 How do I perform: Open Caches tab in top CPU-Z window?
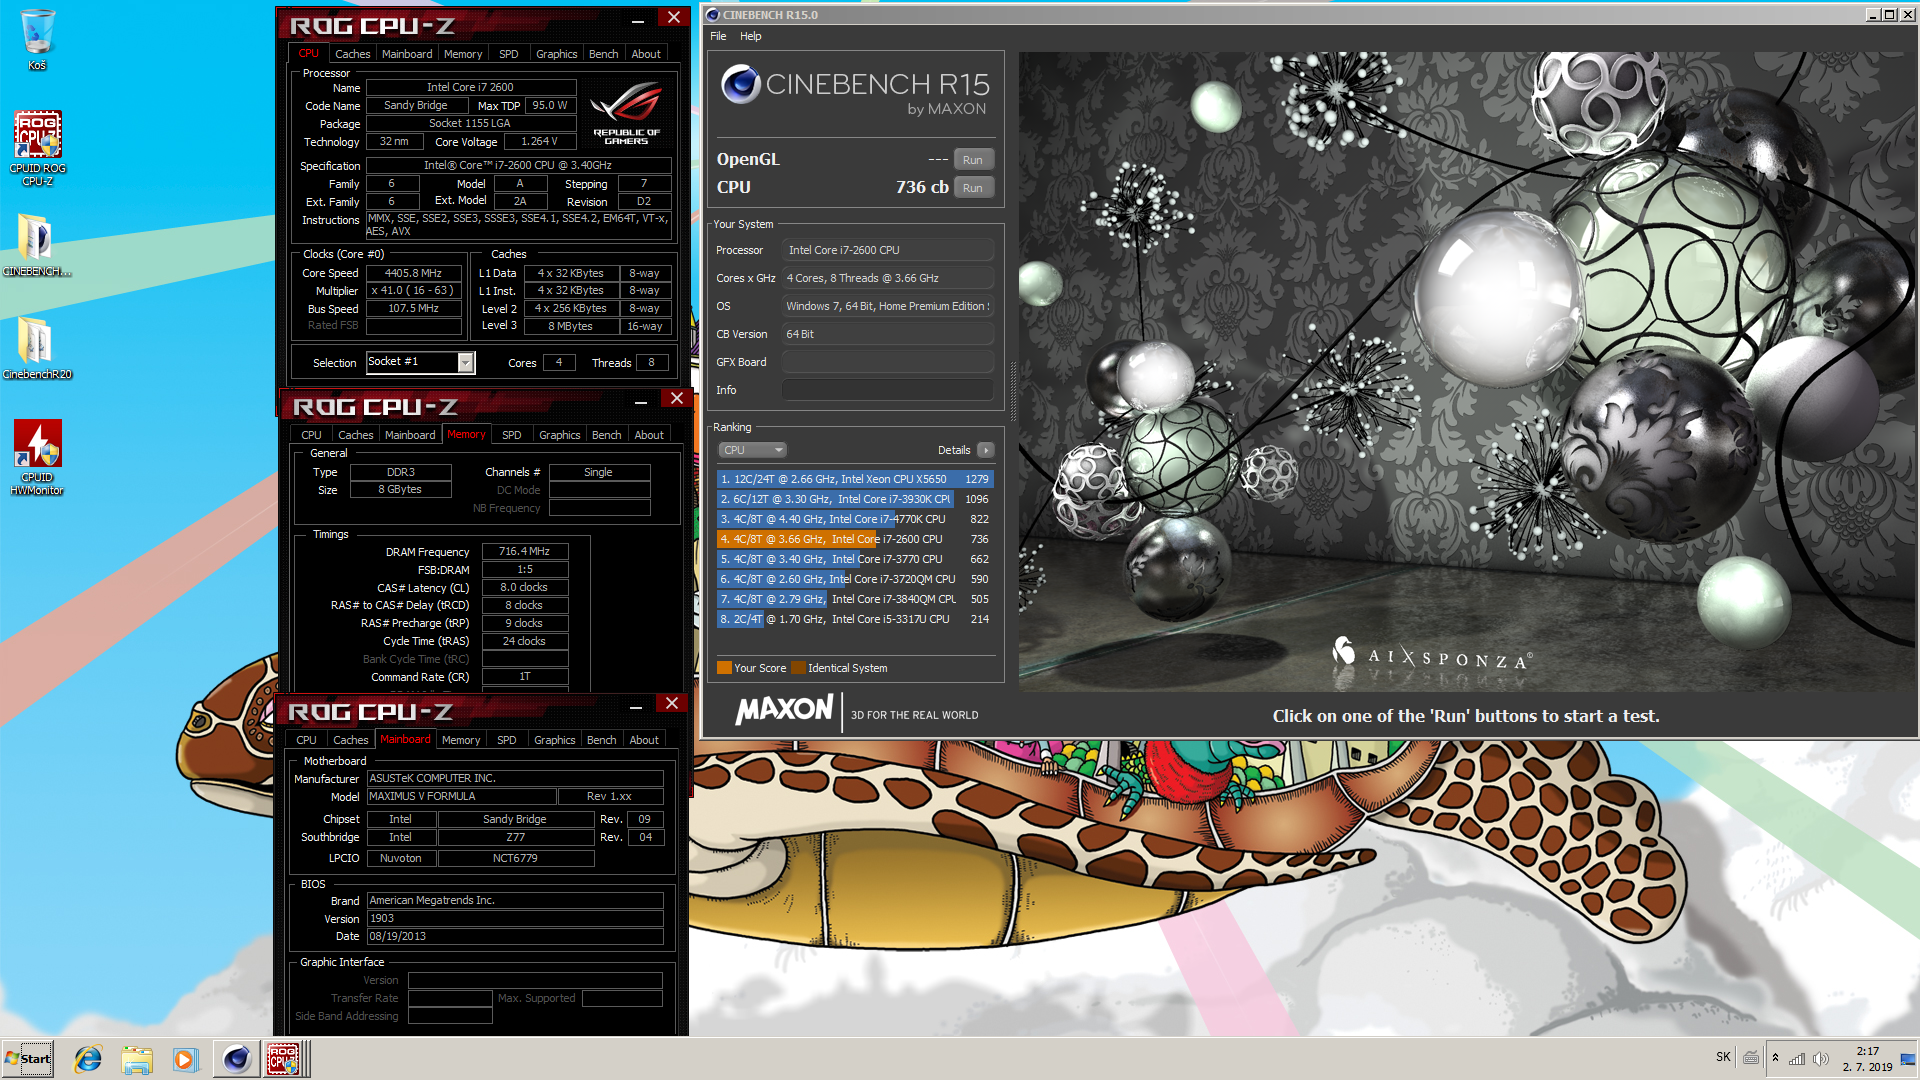[352, 54]
